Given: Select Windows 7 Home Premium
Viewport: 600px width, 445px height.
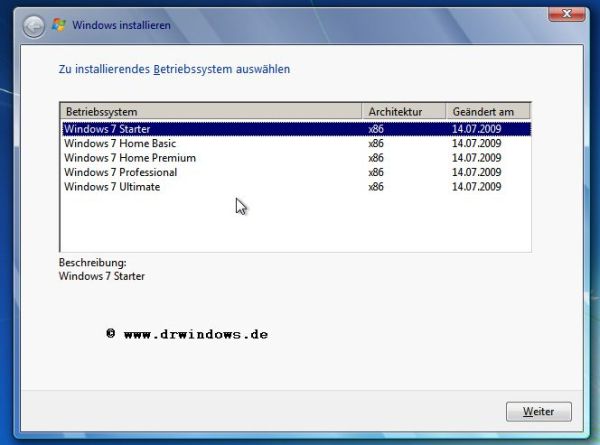Looking at the screenshot, I should pos(296,158).
